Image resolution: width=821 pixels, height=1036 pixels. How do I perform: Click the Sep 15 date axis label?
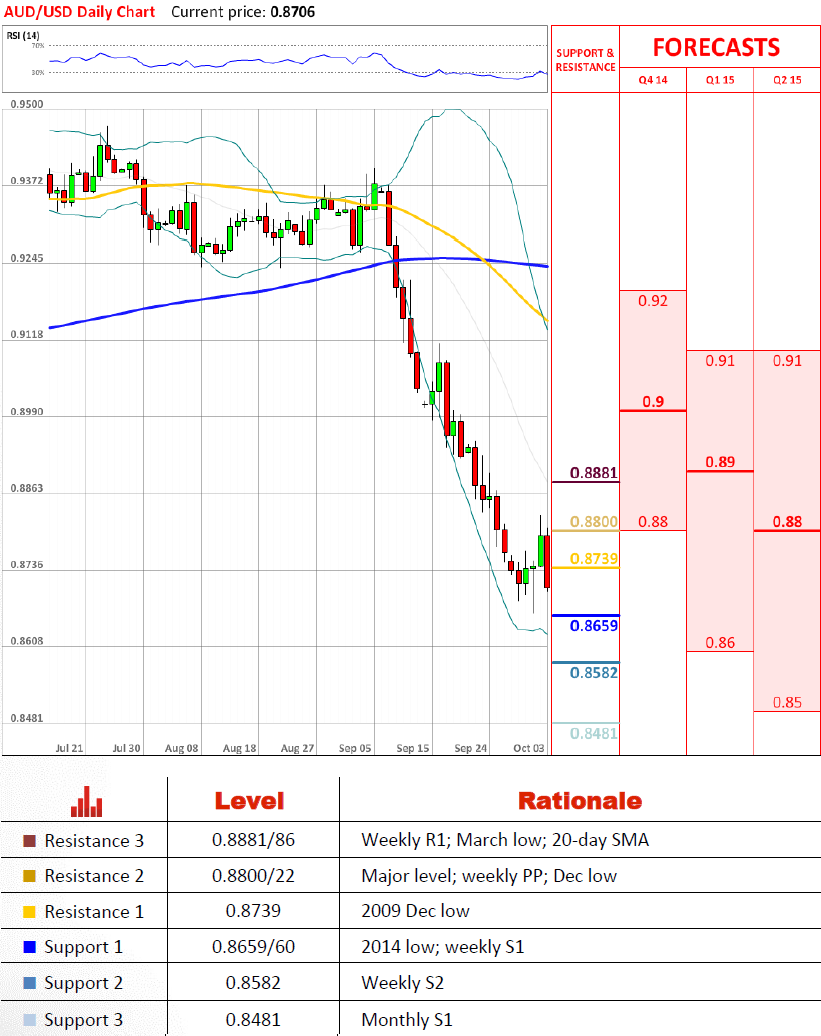click(413, 748)
